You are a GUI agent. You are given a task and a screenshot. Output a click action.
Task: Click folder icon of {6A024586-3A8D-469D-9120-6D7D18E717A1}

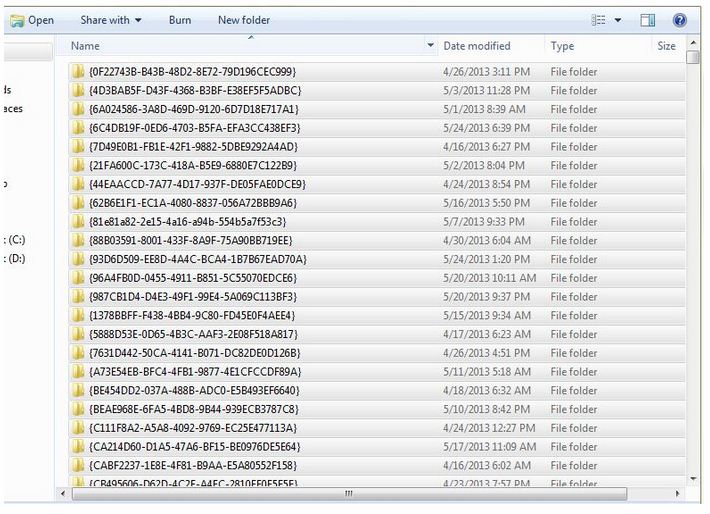click(x=78, y=109)
